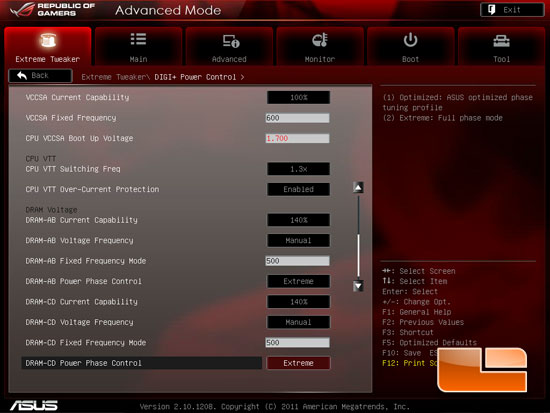
Task: Click the scrollbar thumb
Action: 358,255
